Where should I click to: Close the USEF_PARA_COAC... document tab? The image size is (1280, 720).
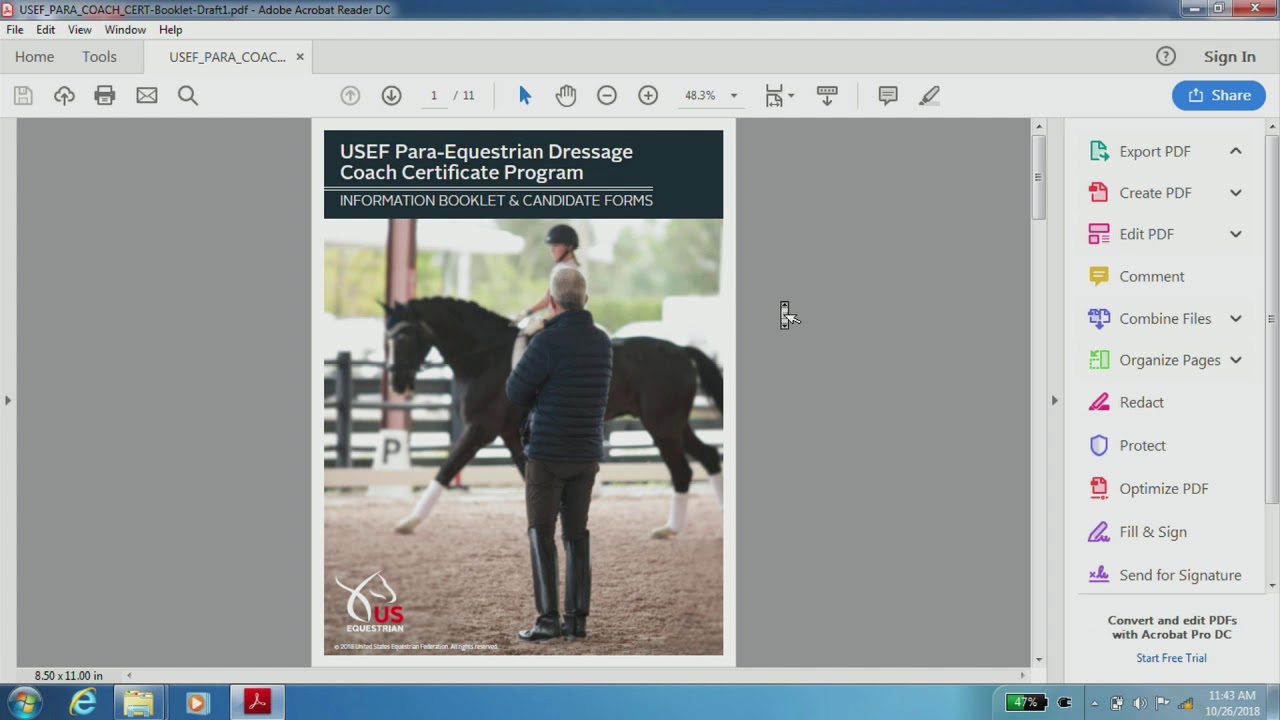click(x=299, y=57)
